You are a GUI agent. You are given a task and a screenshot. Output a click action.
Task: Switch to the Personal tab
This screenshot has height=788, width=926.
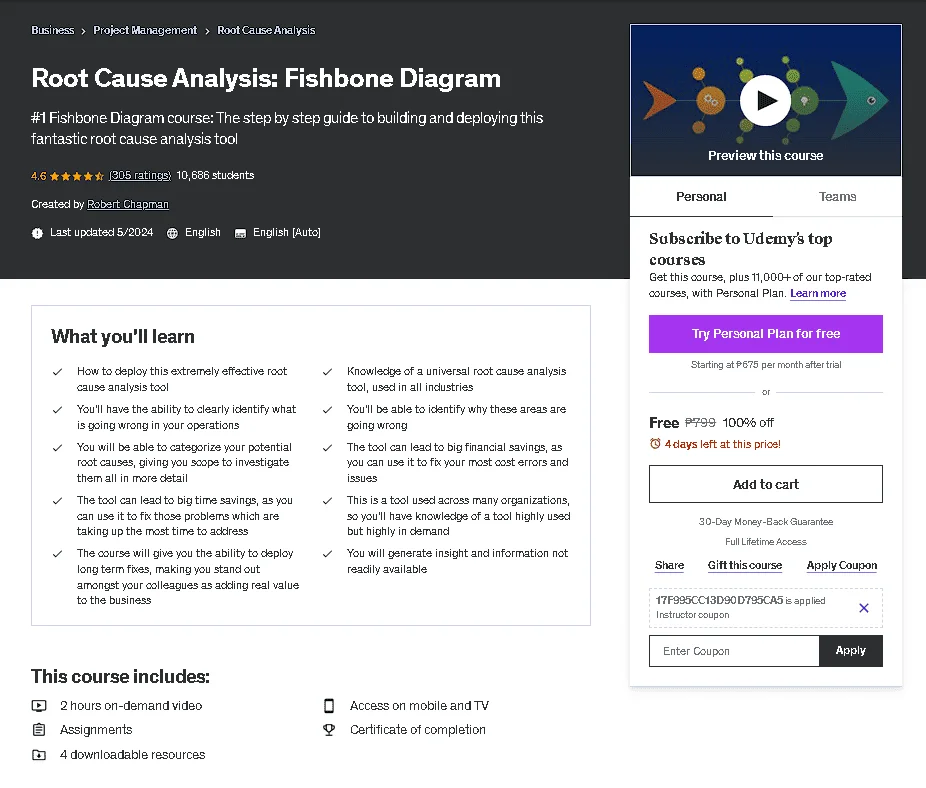[701, 197]
